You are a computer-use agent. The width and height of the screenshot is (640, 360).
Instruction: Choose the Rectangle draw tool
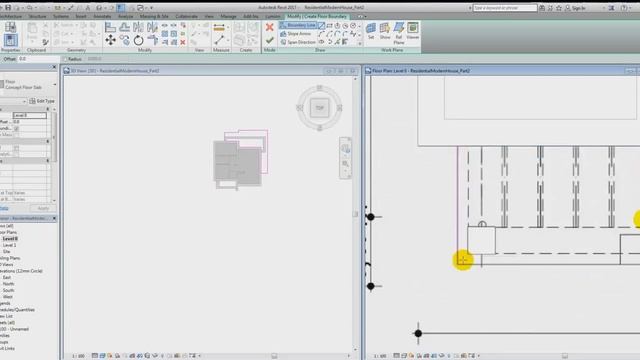329,26
